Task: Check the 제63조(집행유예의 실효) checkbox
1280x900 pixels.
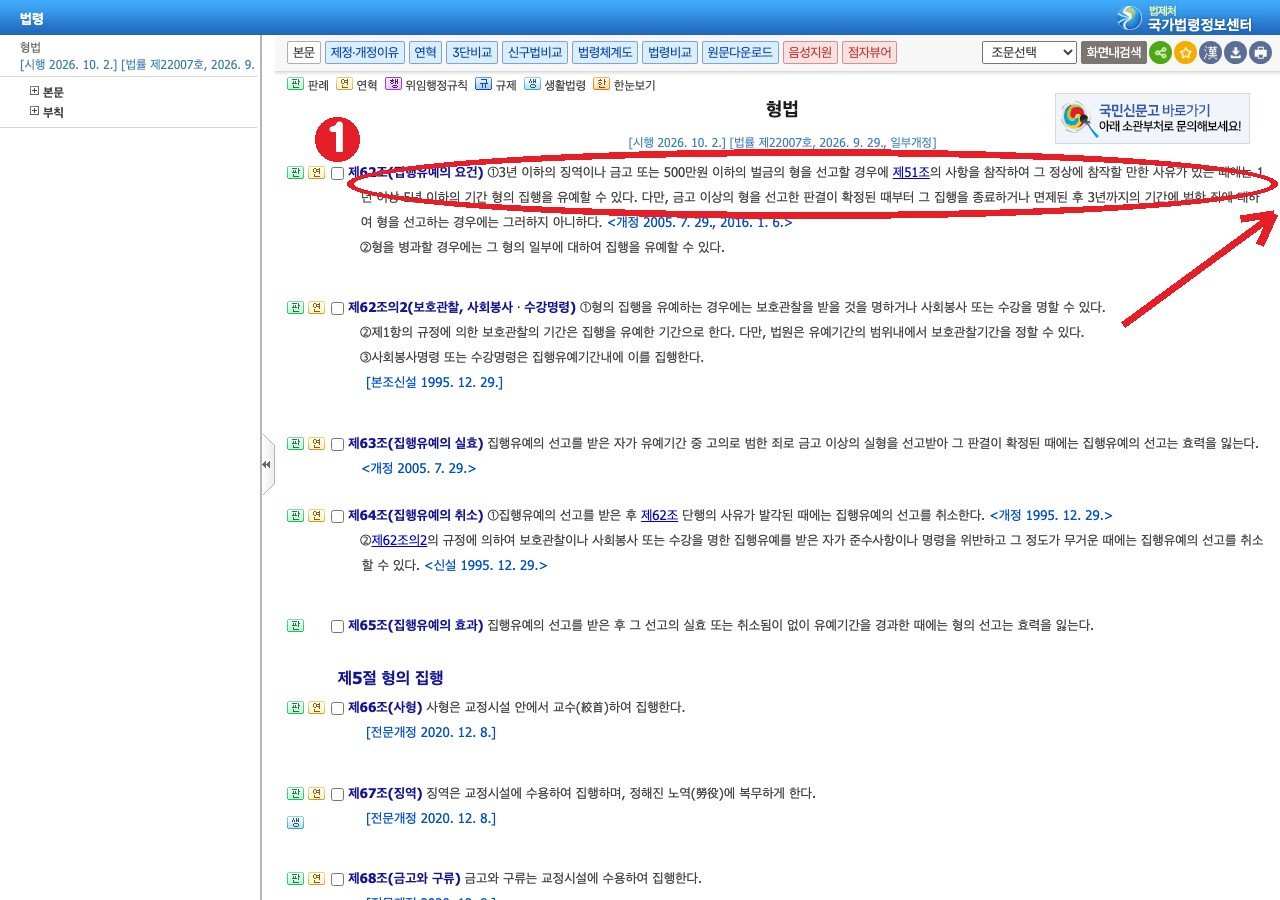Action: click(337, 444)
